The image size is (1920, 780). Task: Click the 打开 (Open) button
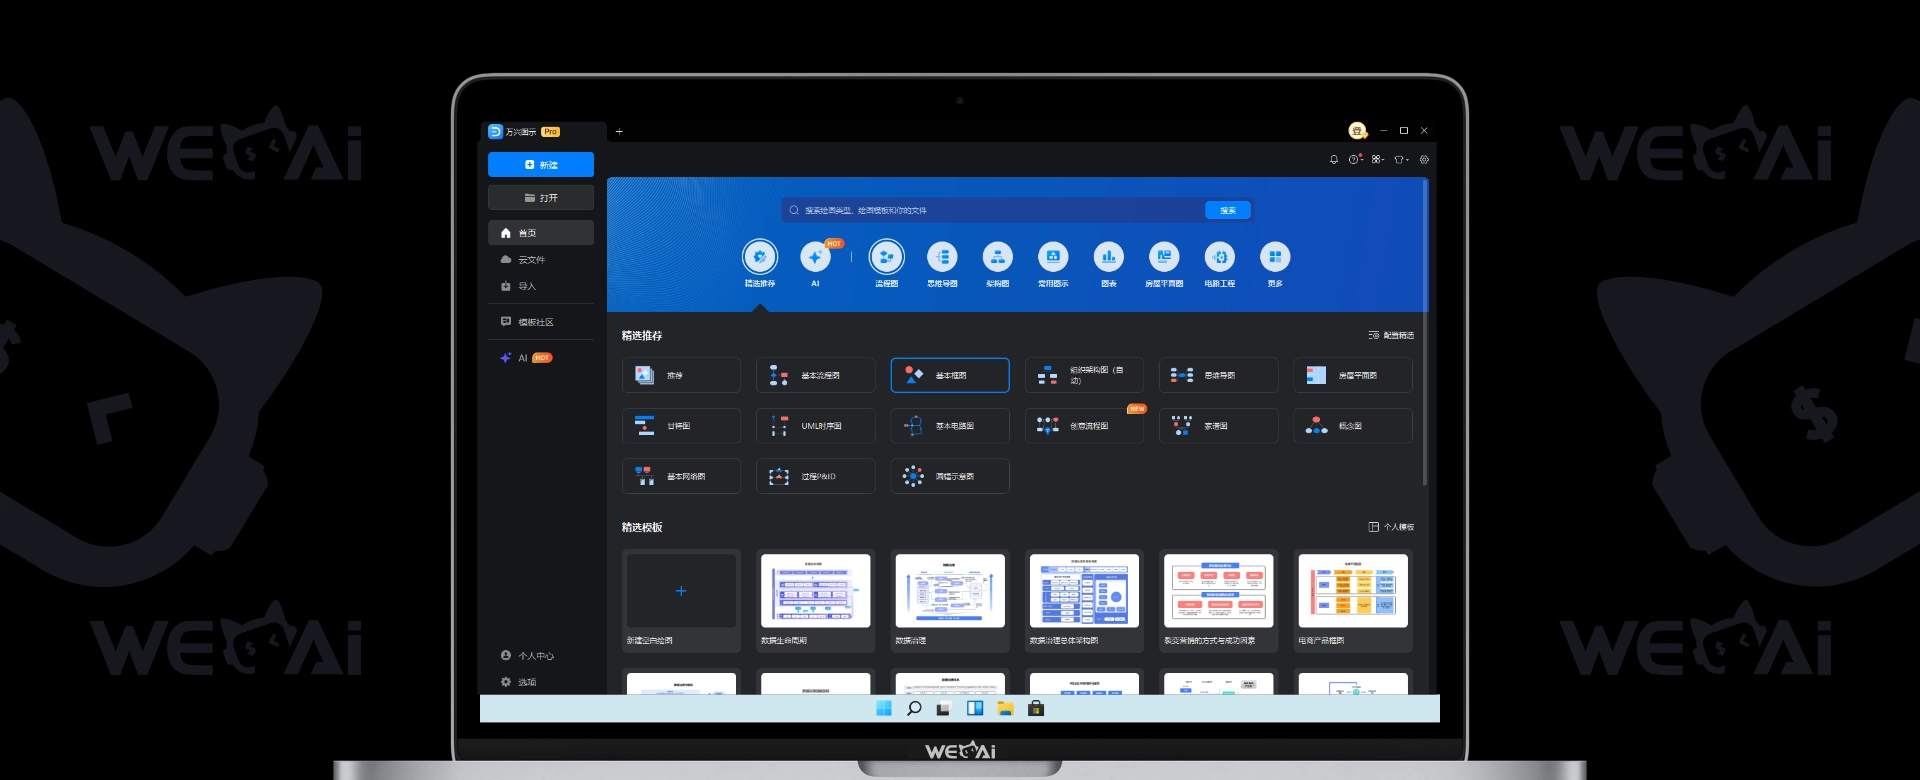pos(540,198)
